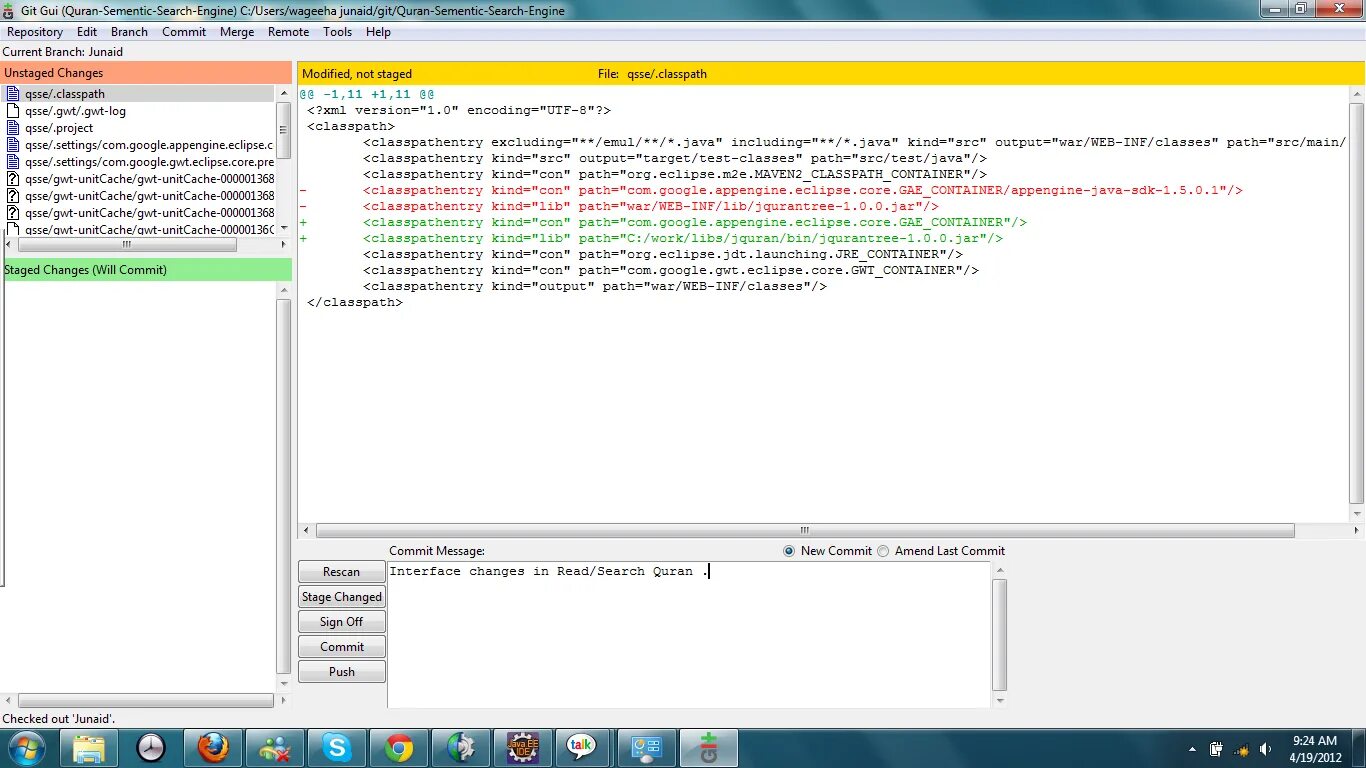Viewport: 1366px width, 768px height.
Task: Select the Amend Last Commit radio button
Action: (x=883, y=551)
